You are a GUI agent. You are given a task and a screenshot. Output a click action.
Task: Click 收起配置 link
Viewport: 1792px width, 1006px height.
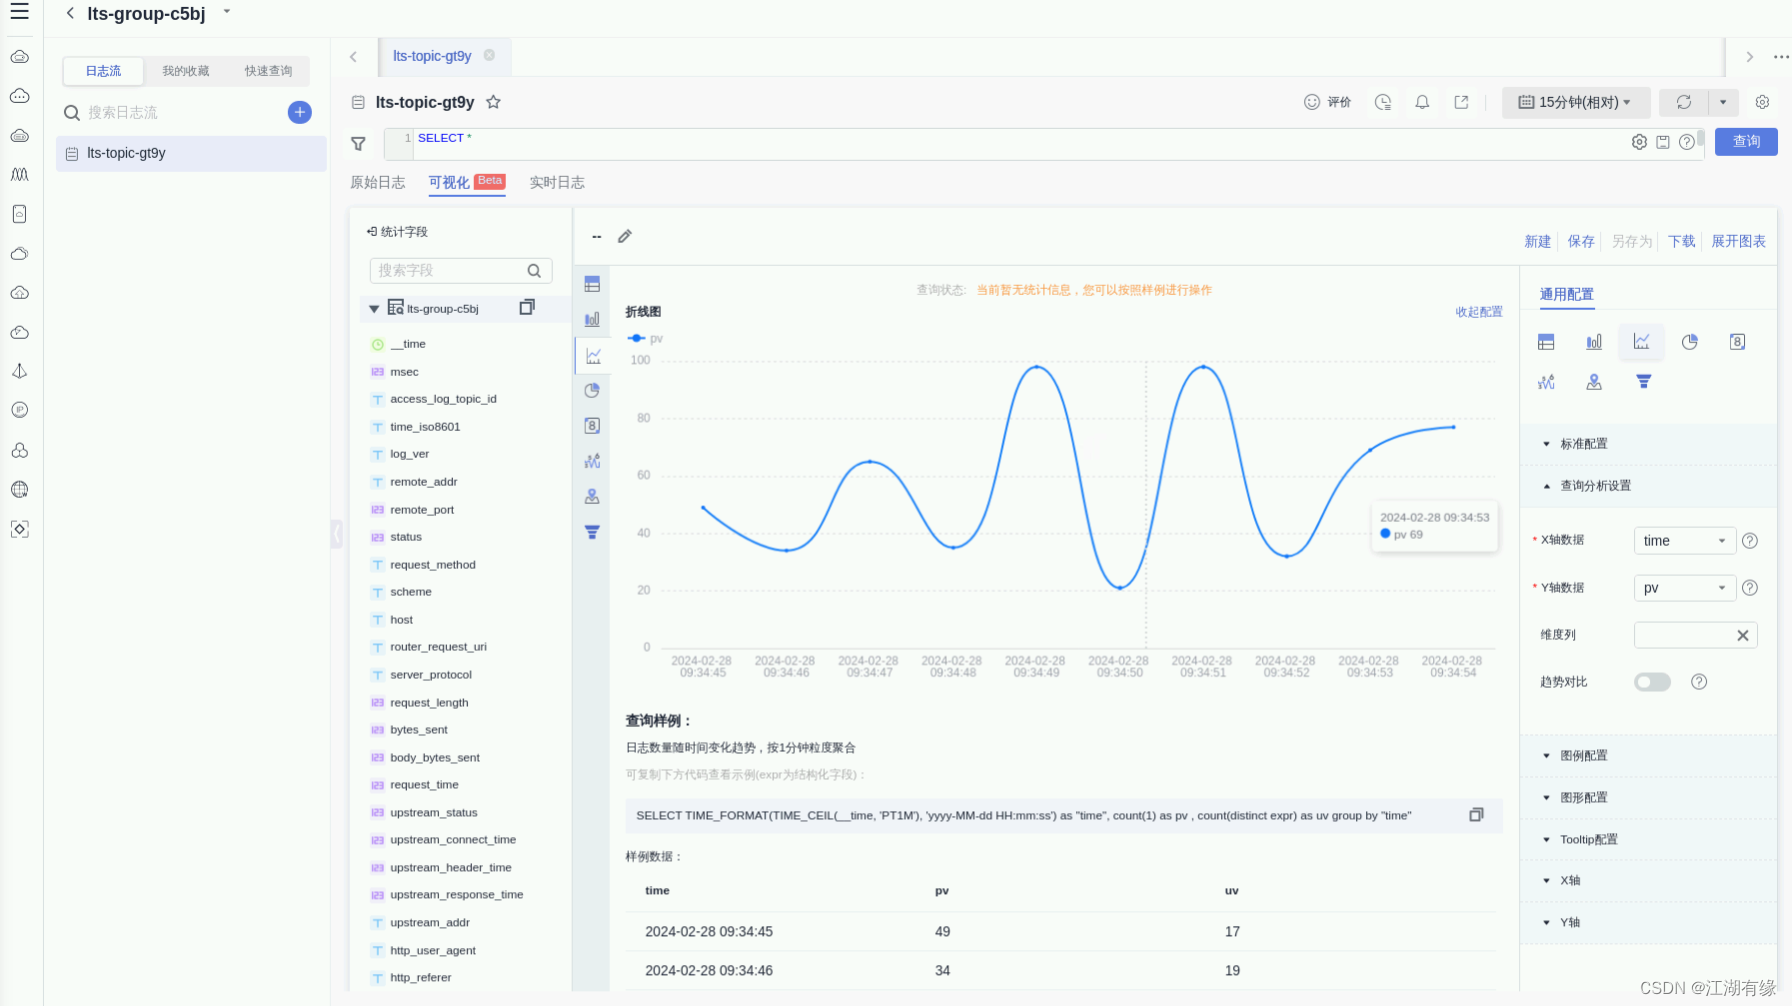pos(1479,312)
